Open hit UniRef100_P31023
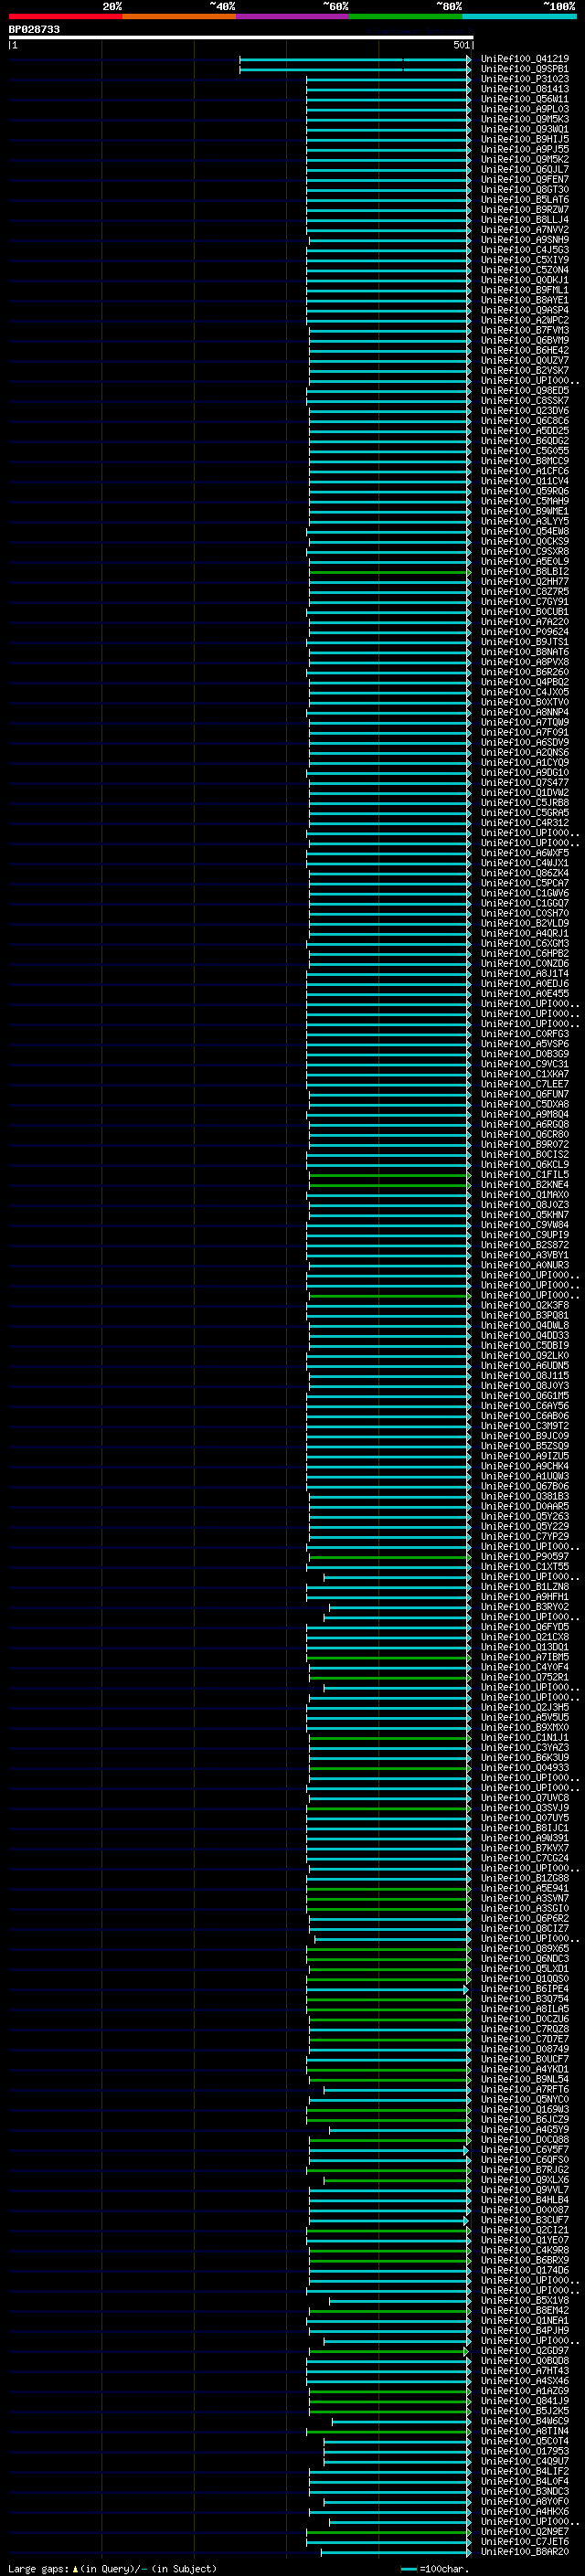585x2576 pixels. (x=525, y=79)
